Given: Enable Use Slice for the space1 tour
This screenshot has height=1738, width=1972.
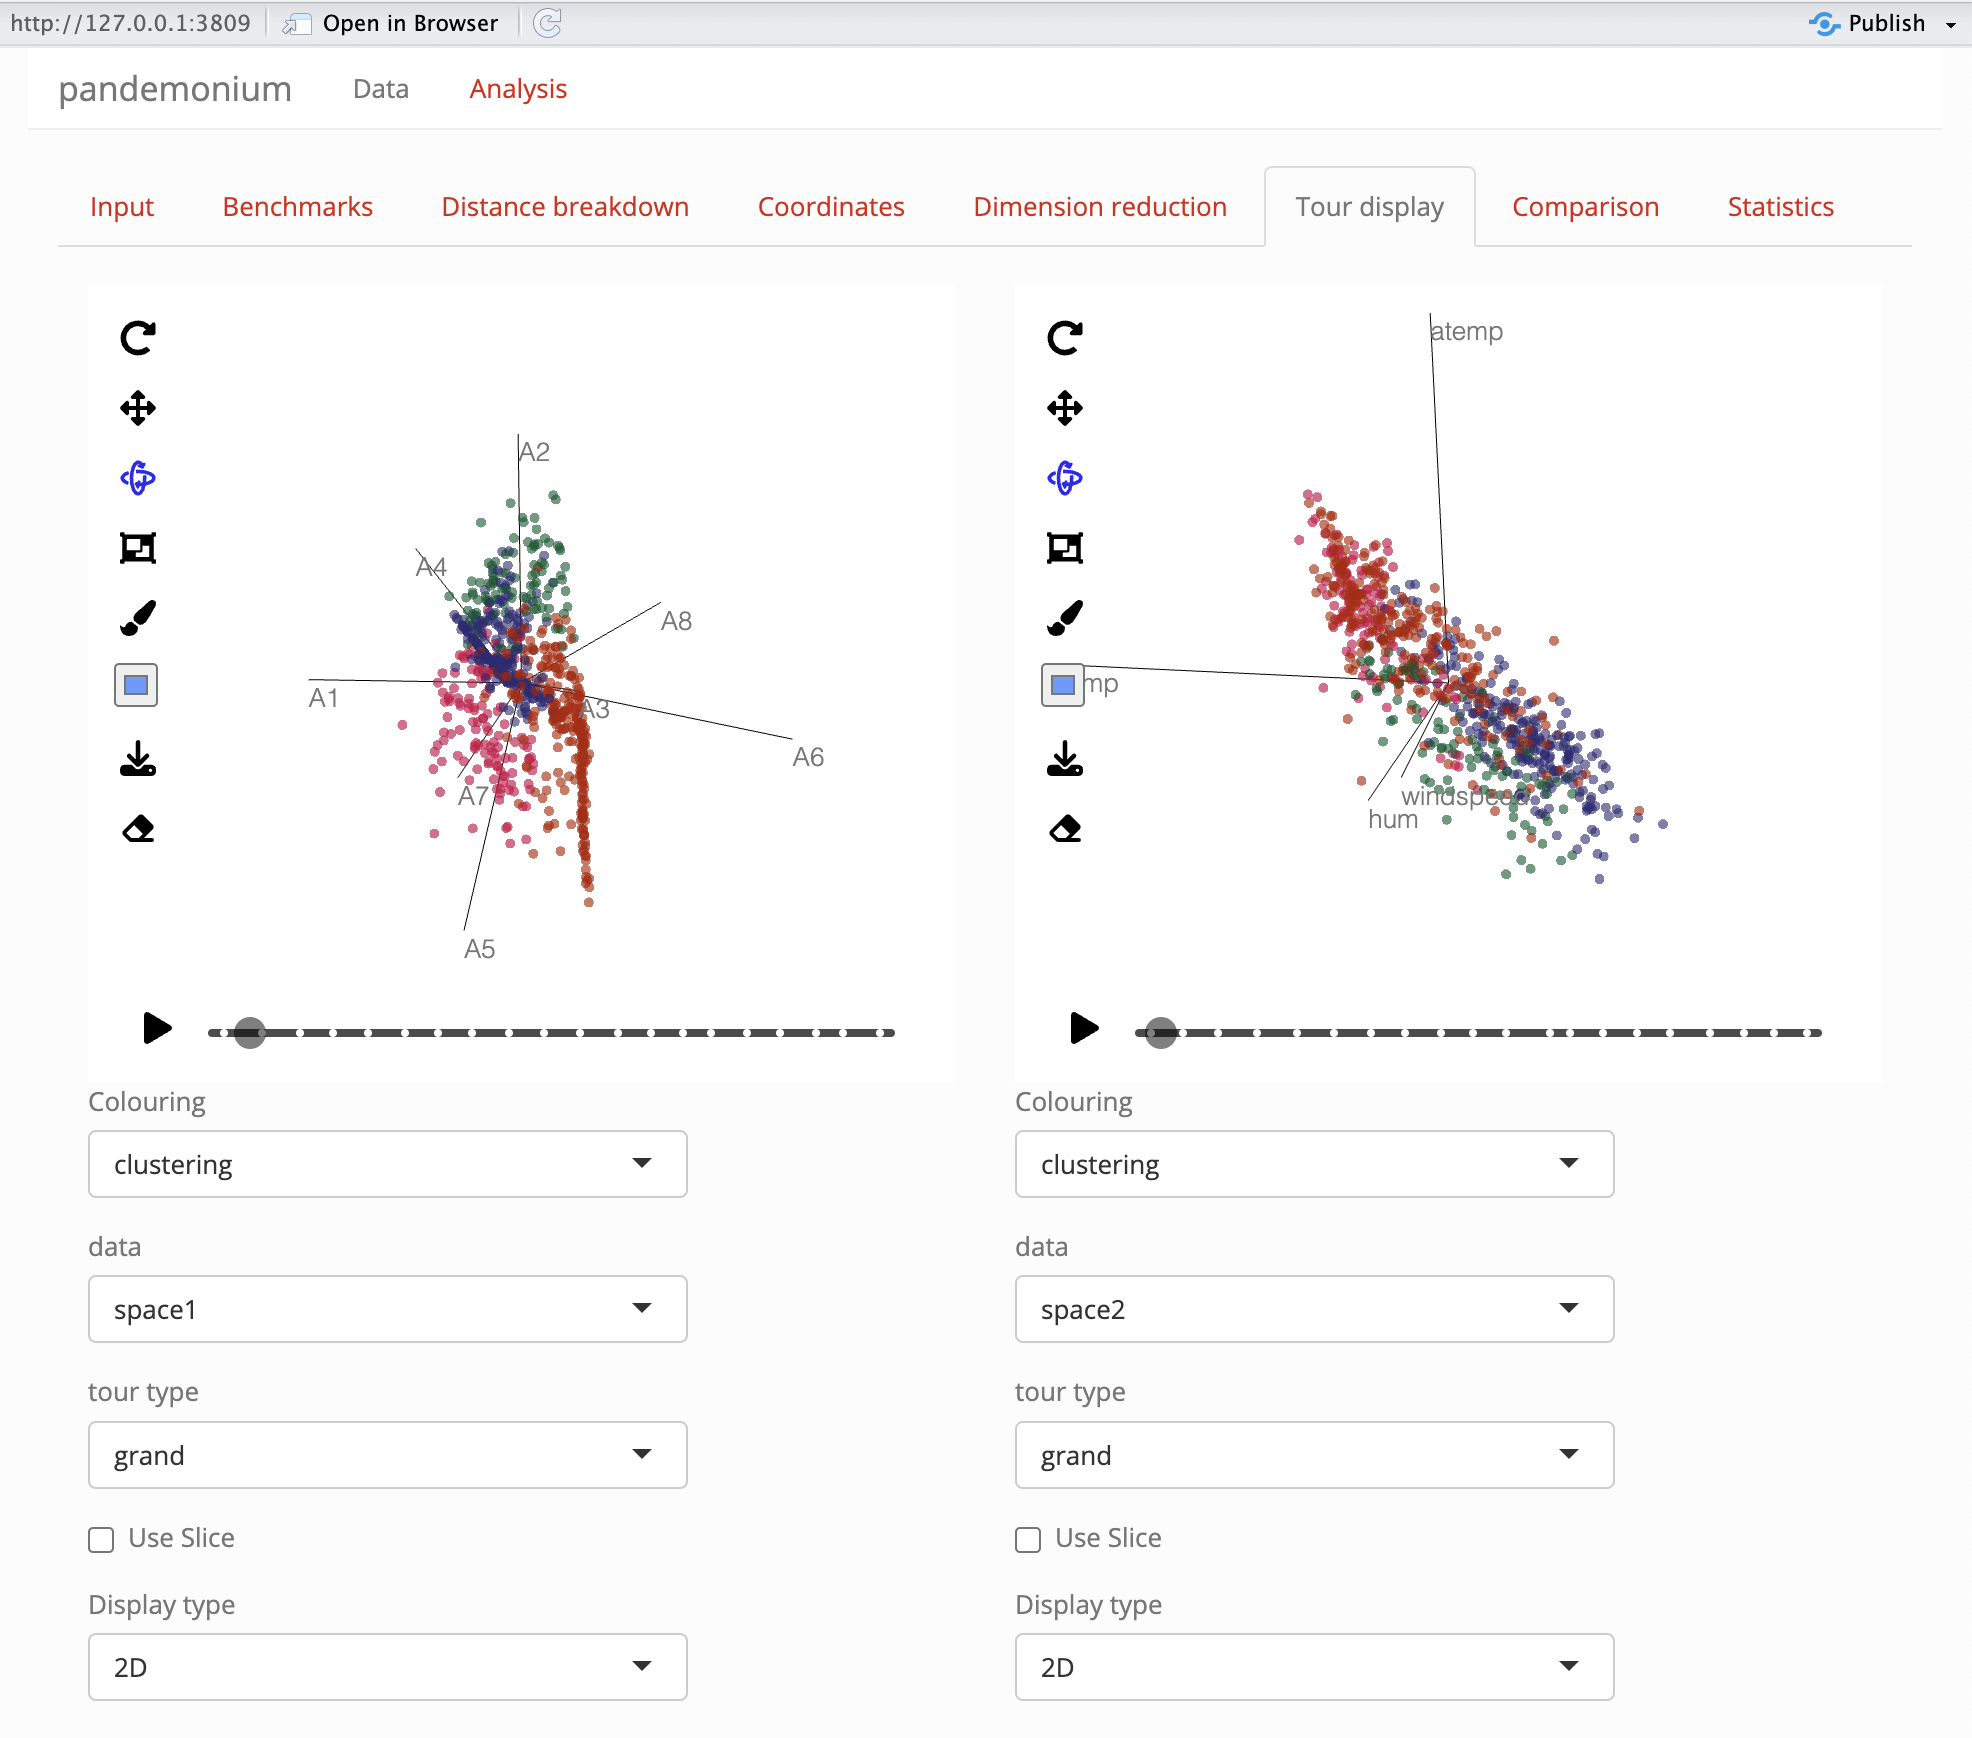Looking at the screenshot, I should (101, 1539).
